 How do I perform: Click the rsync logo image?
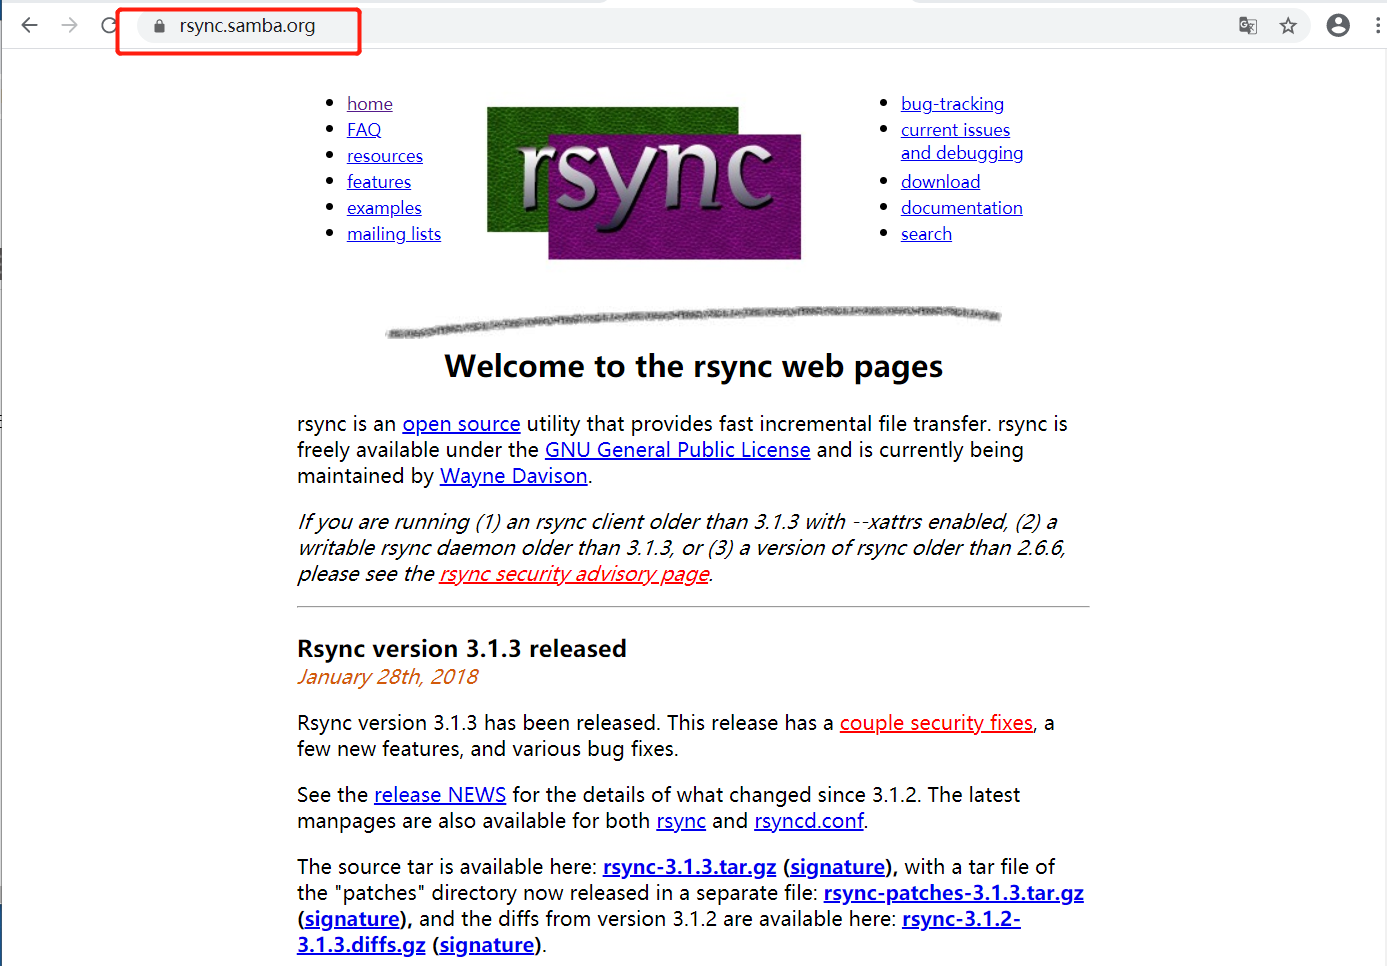pyautogui.click(x=643, y=181)
